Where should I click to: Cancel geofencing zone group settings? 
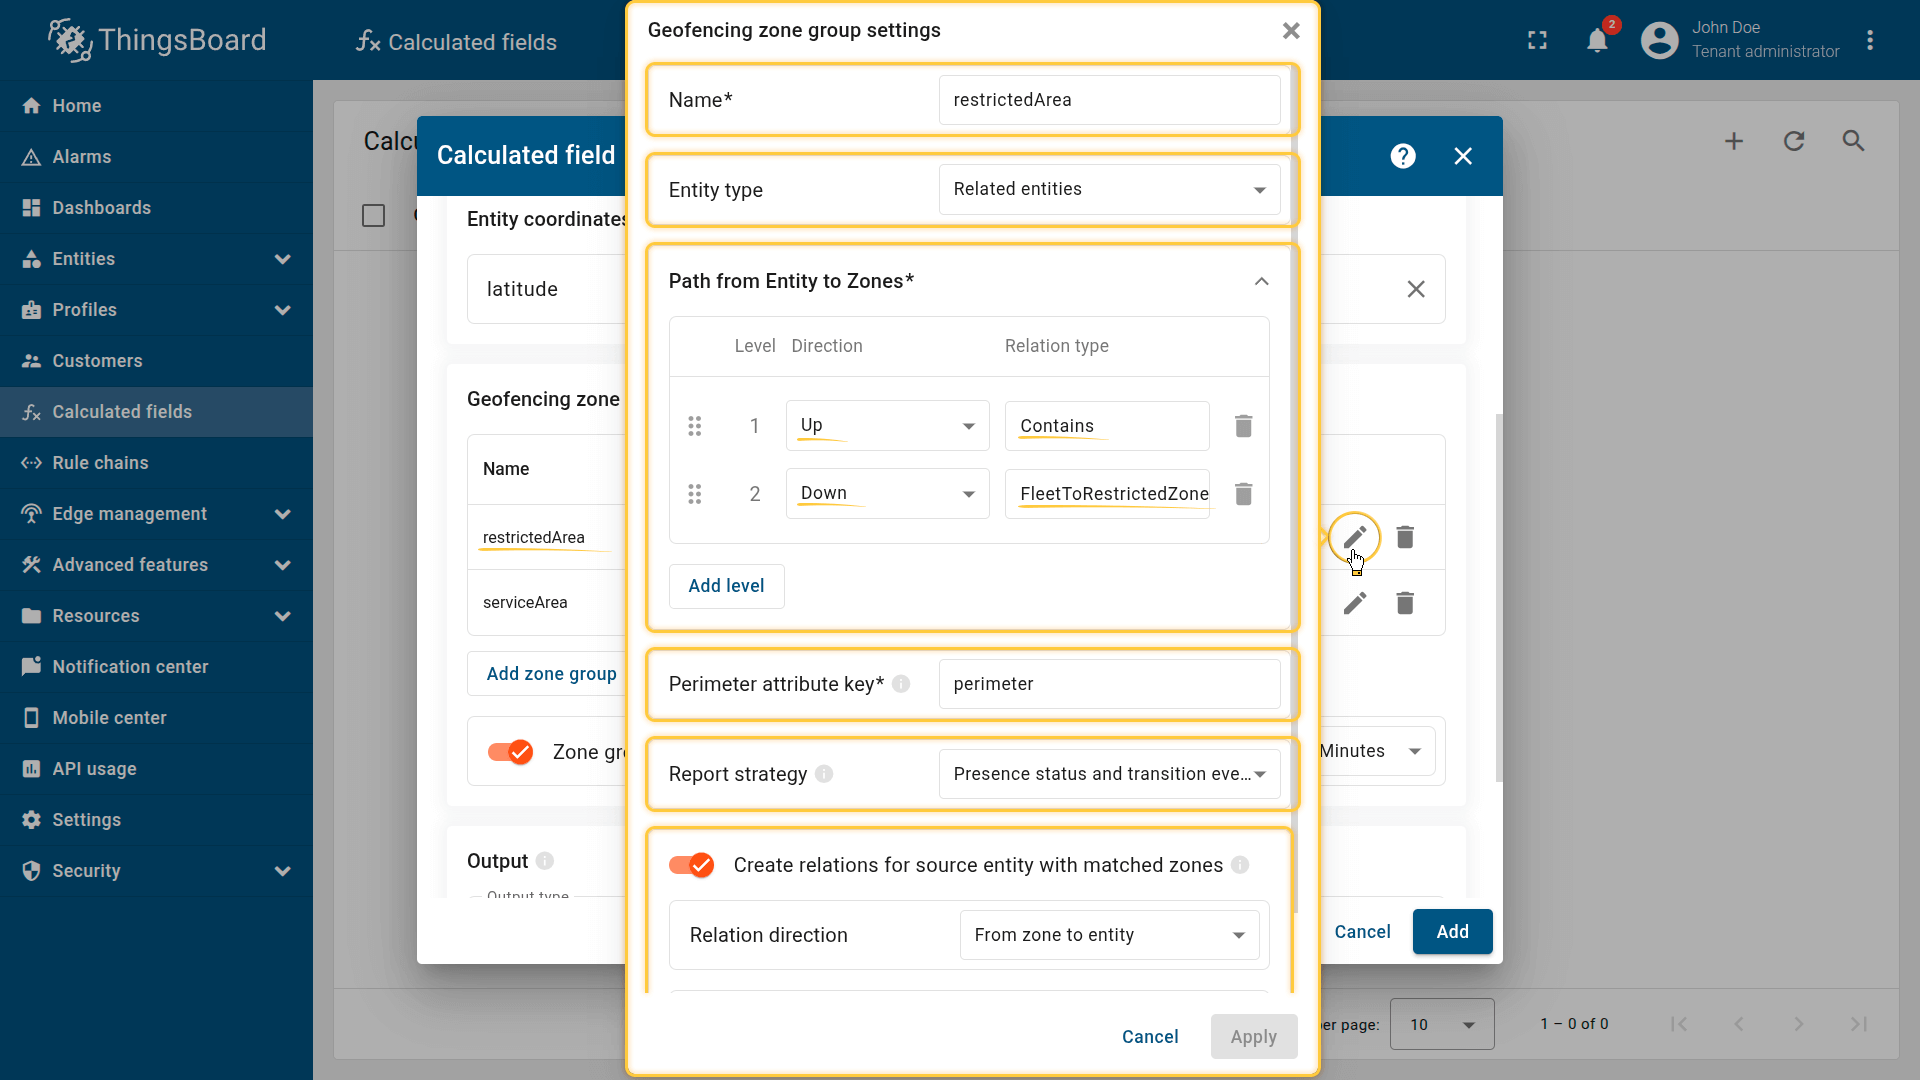point(1149,1037)
